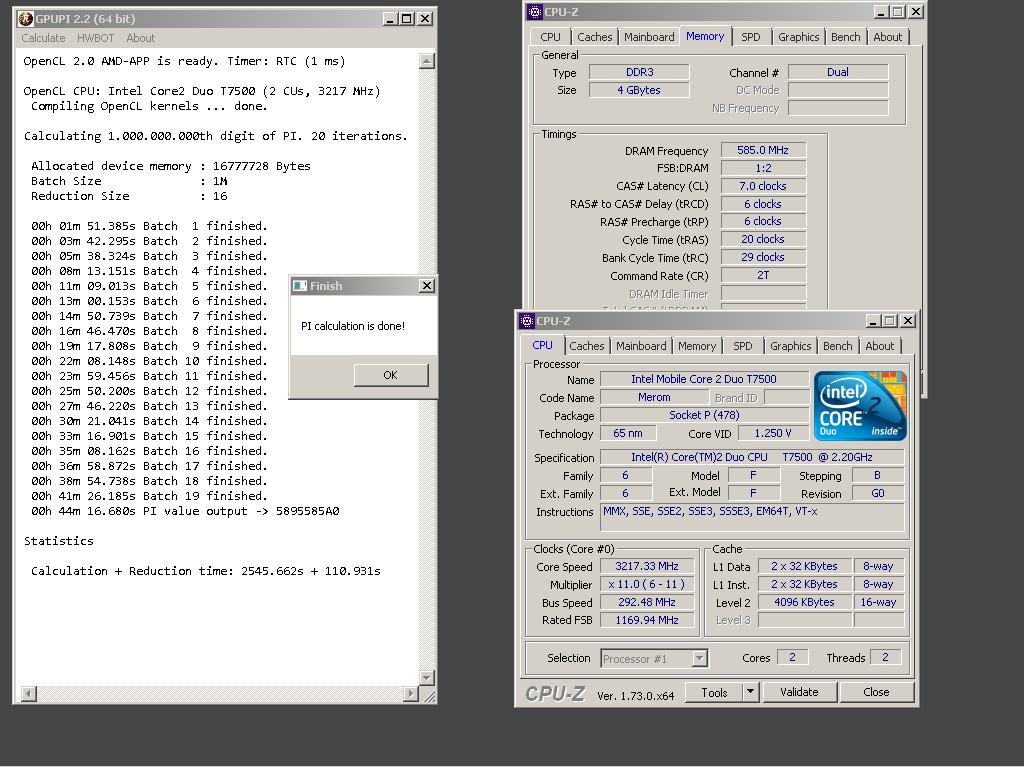1024x768 pixels.
Task: Click the Code Name value Merom
Action: pyautogui.click(x=654, y=397)
